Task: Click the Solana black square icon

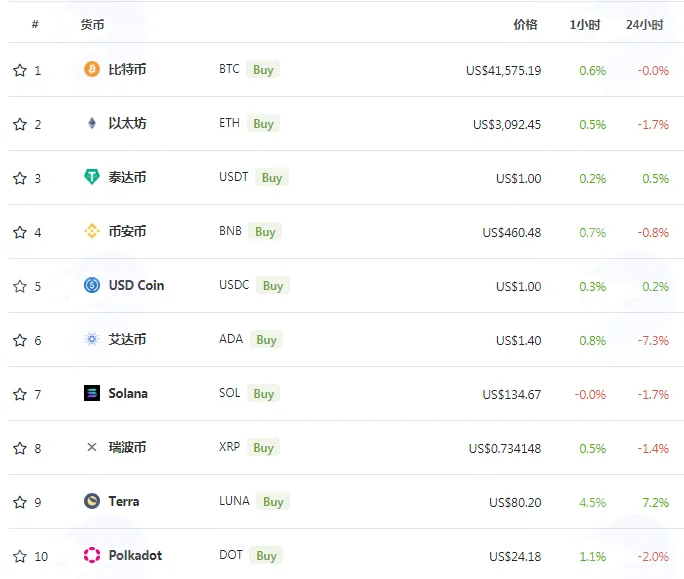Action: point(92,393)
